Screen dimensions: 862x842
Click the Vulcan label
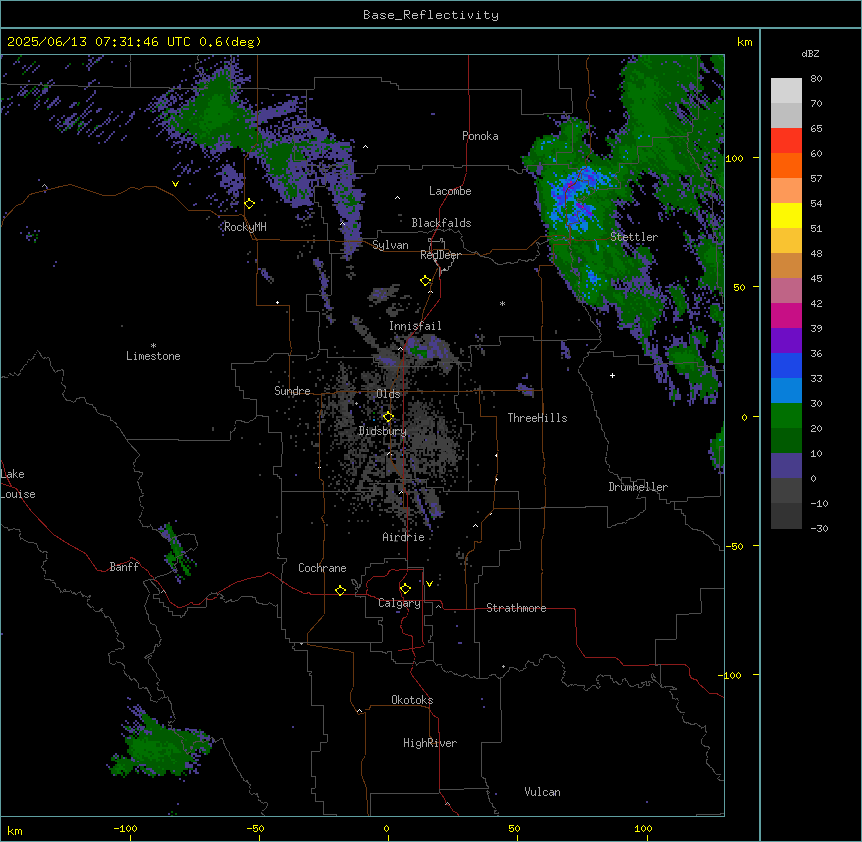(x=542, y=792)
